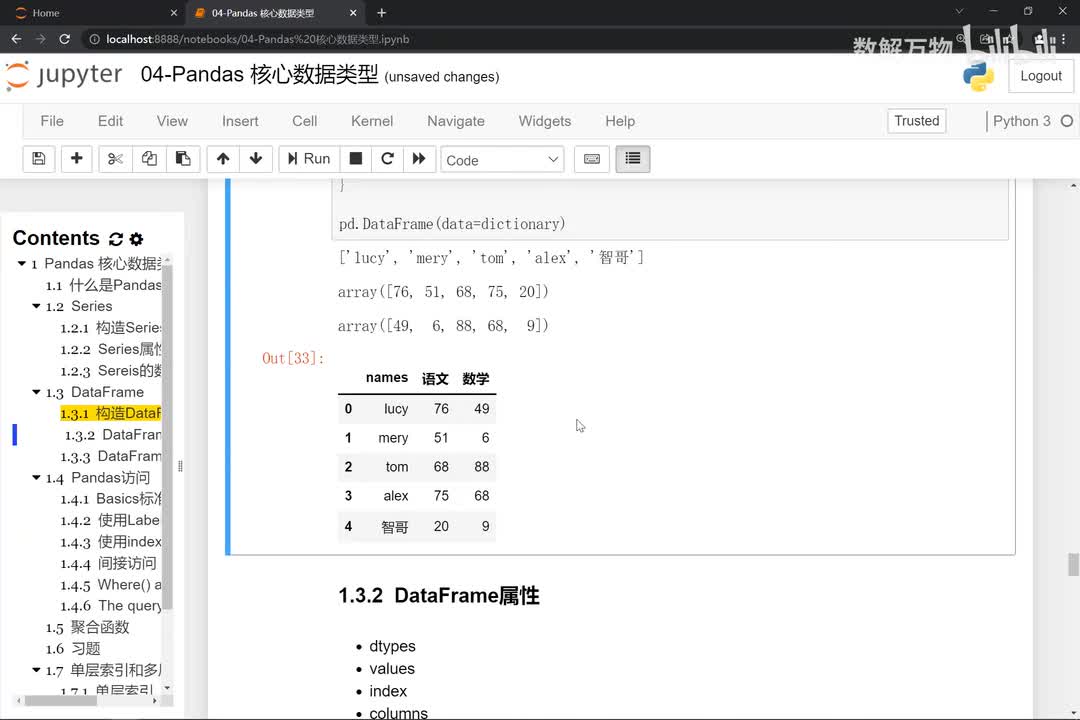Screen dimensions: 1080x720
Task: Jump to 1.2.2 Series属性 section
Action: [111, 349]
